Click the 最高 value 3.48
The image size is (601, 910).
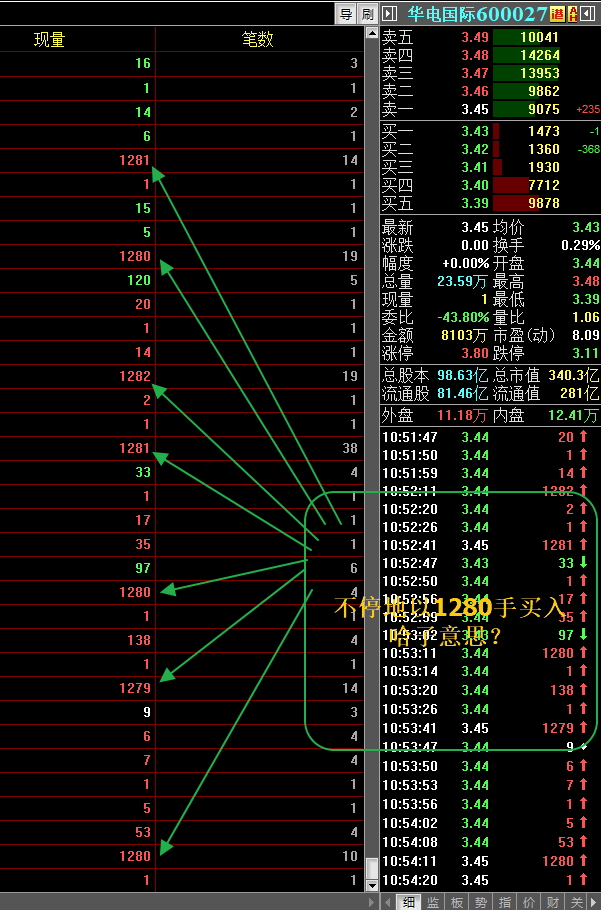tap(586, 282)
